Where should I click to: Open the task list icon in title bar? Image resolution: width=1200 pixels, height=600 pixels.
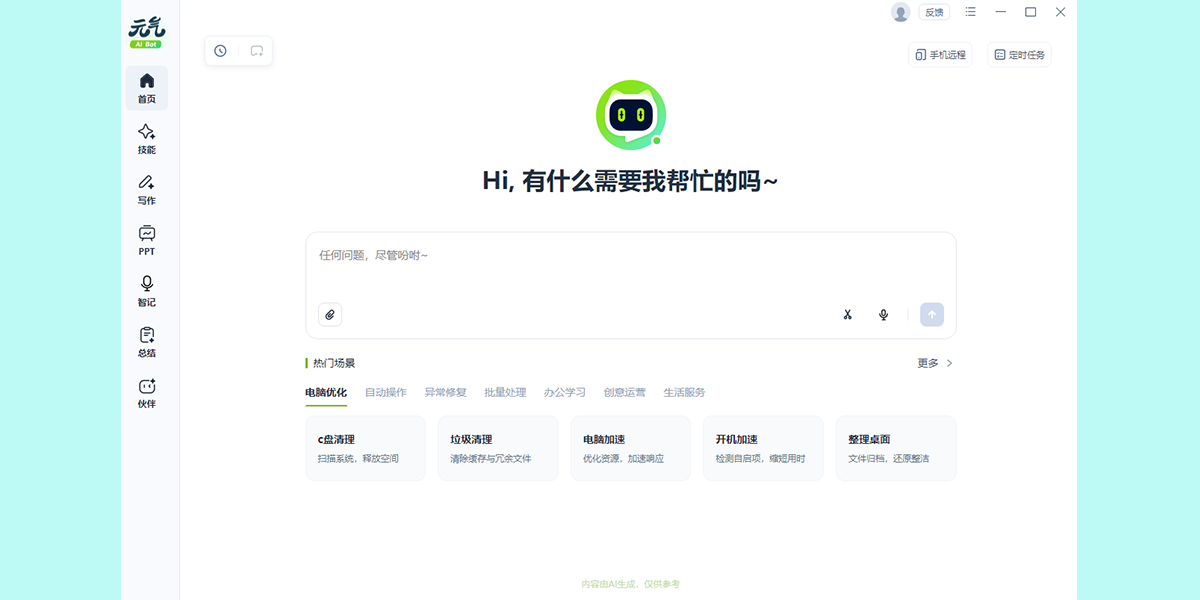tap(969, 12)
